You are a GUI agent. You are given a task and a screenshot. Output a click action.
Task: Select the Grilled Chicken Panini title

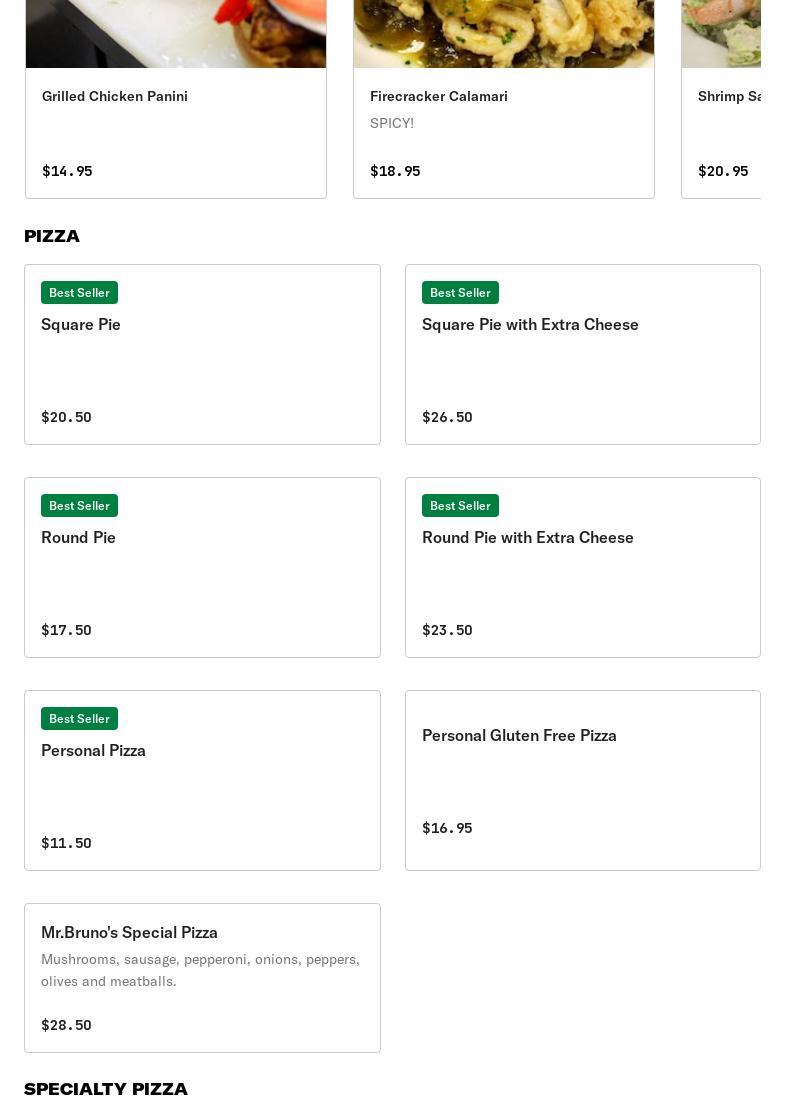pyautogui.click(x=115, y=96)
